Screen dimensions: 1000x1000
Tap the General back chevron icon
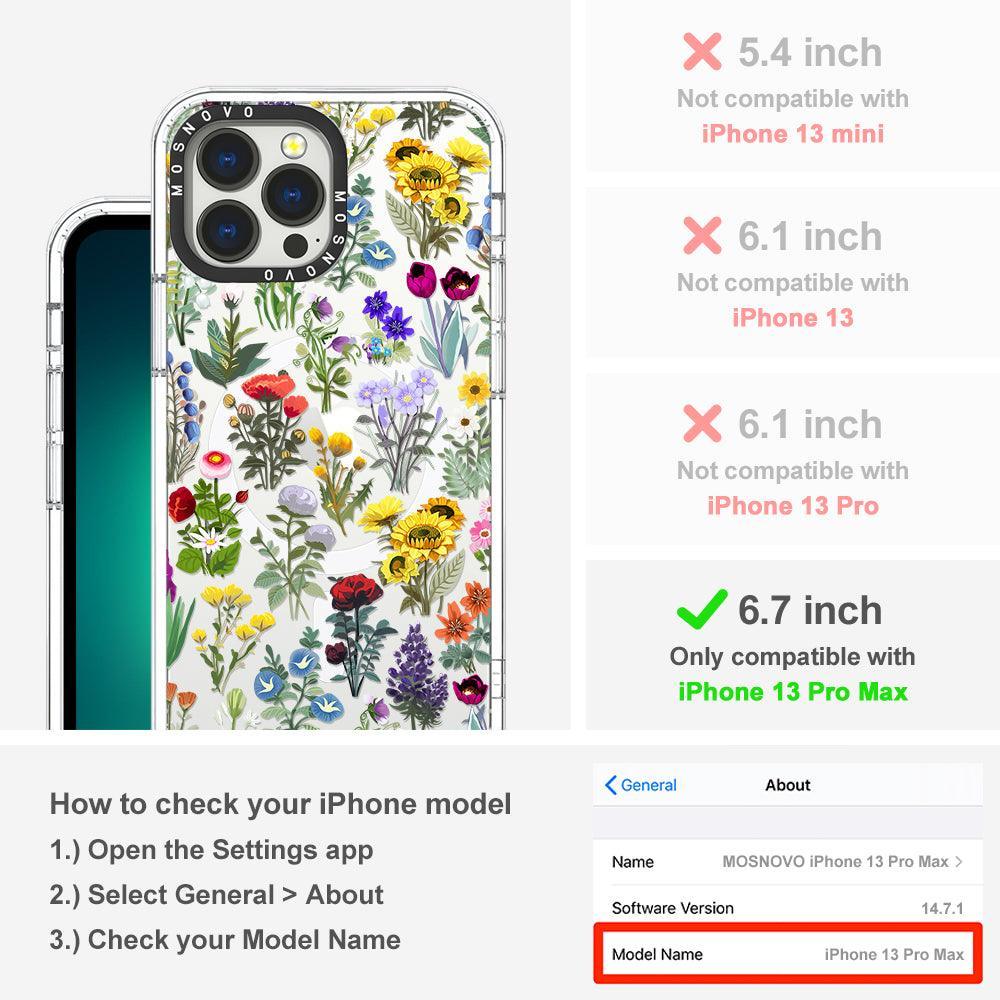[610, 785]
